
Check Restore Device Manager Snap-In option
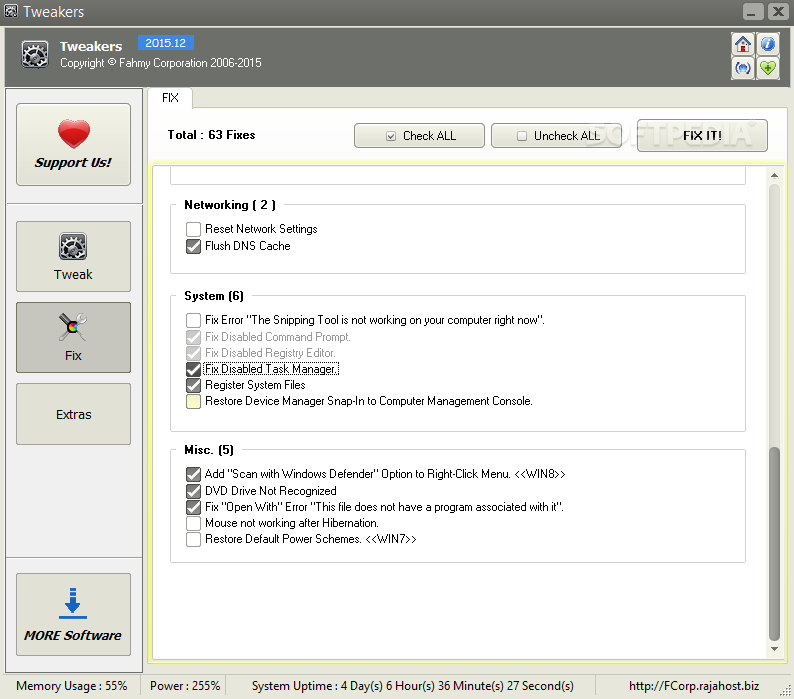click(x=193, y=401)
